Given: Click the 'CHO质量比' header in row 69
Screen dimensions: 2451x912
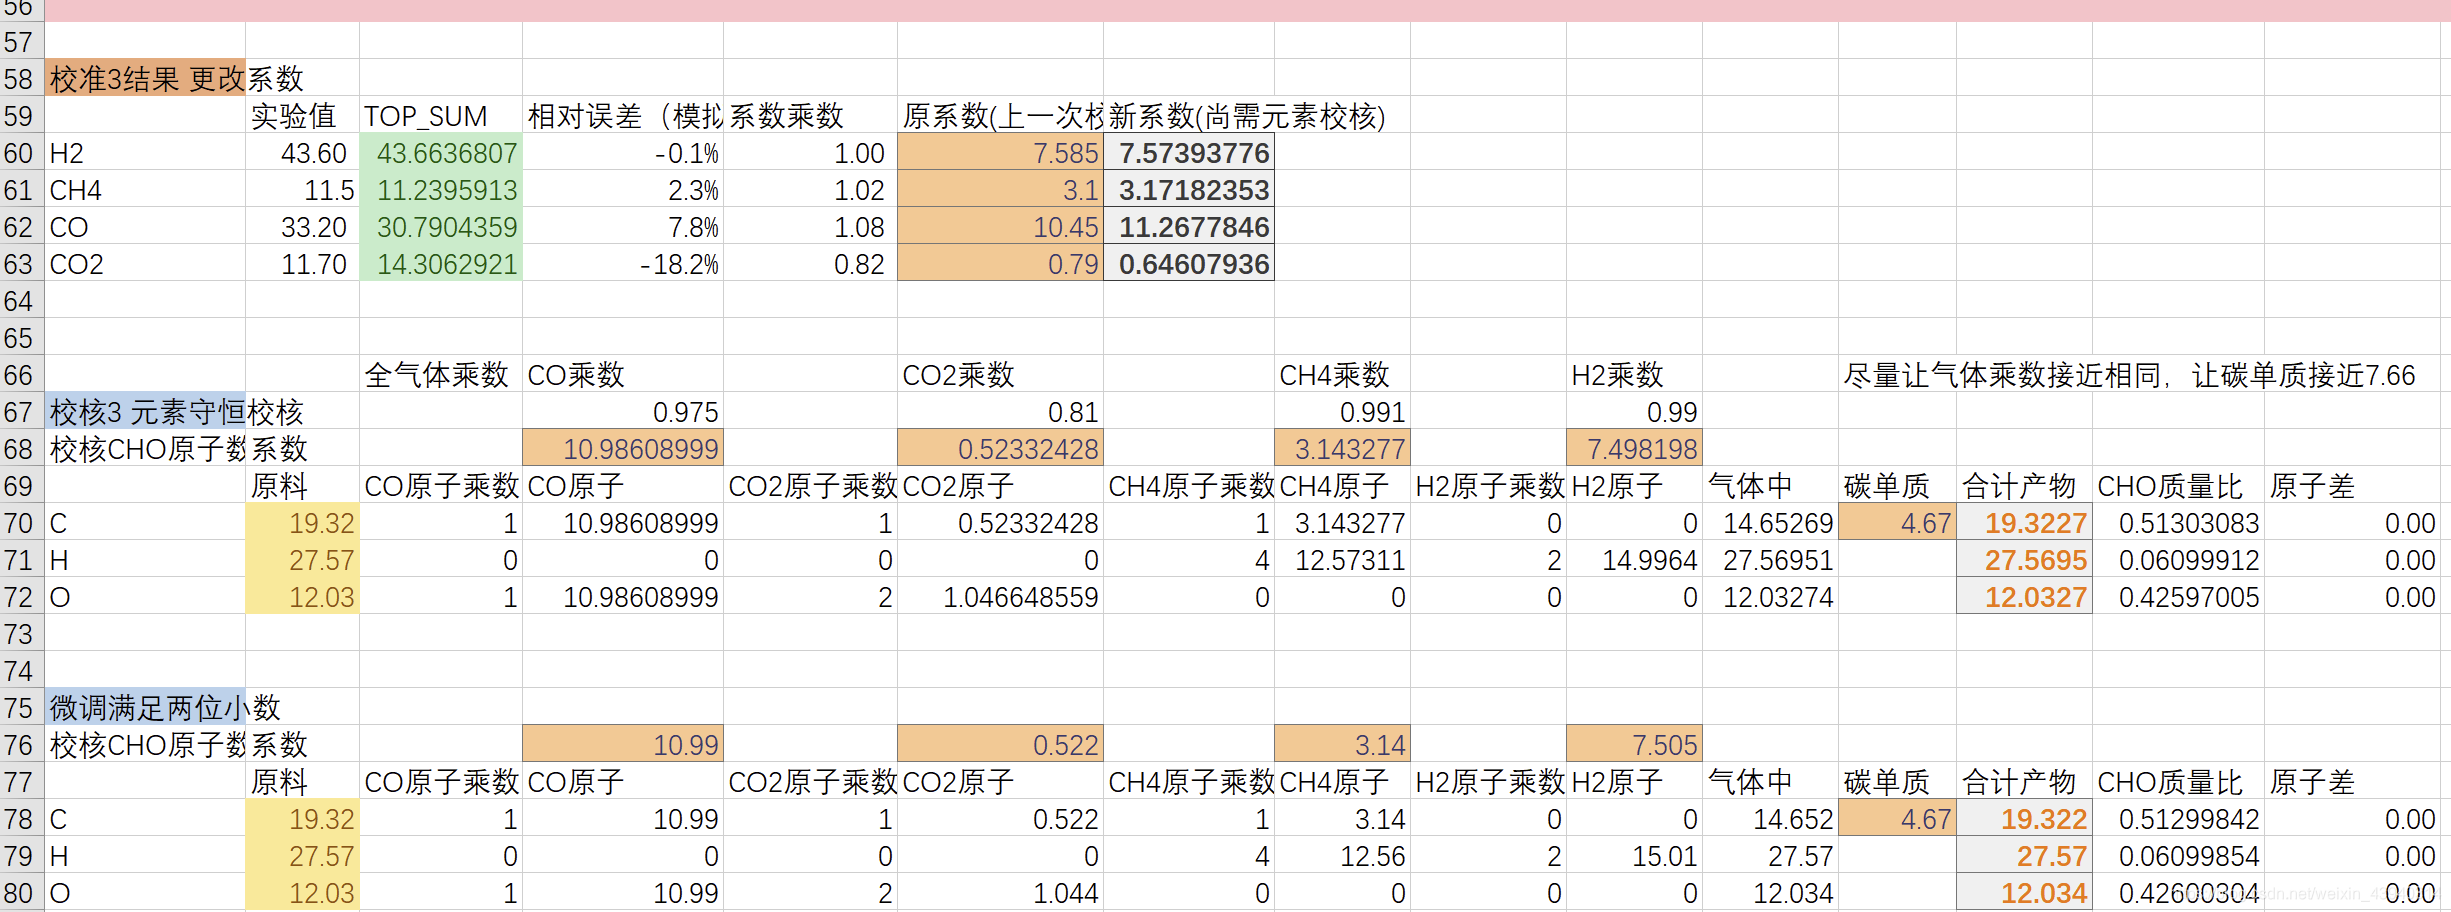Looking at the screenshot, I should [2178, 485].
